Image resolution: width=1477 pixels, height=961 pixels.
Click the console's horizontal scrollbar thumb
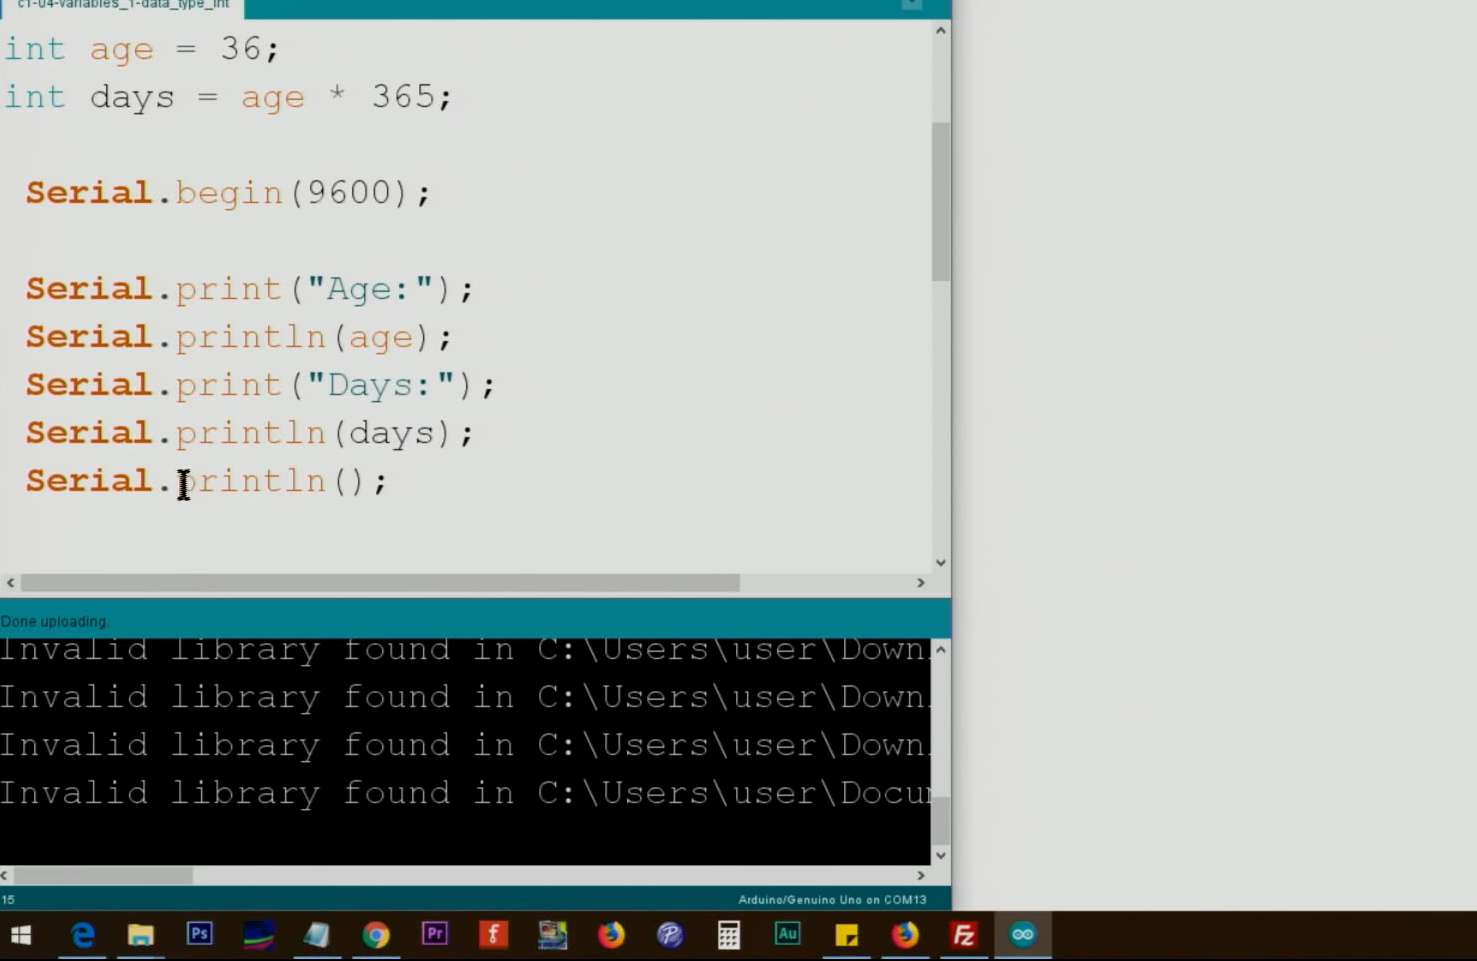click(103, 876)
